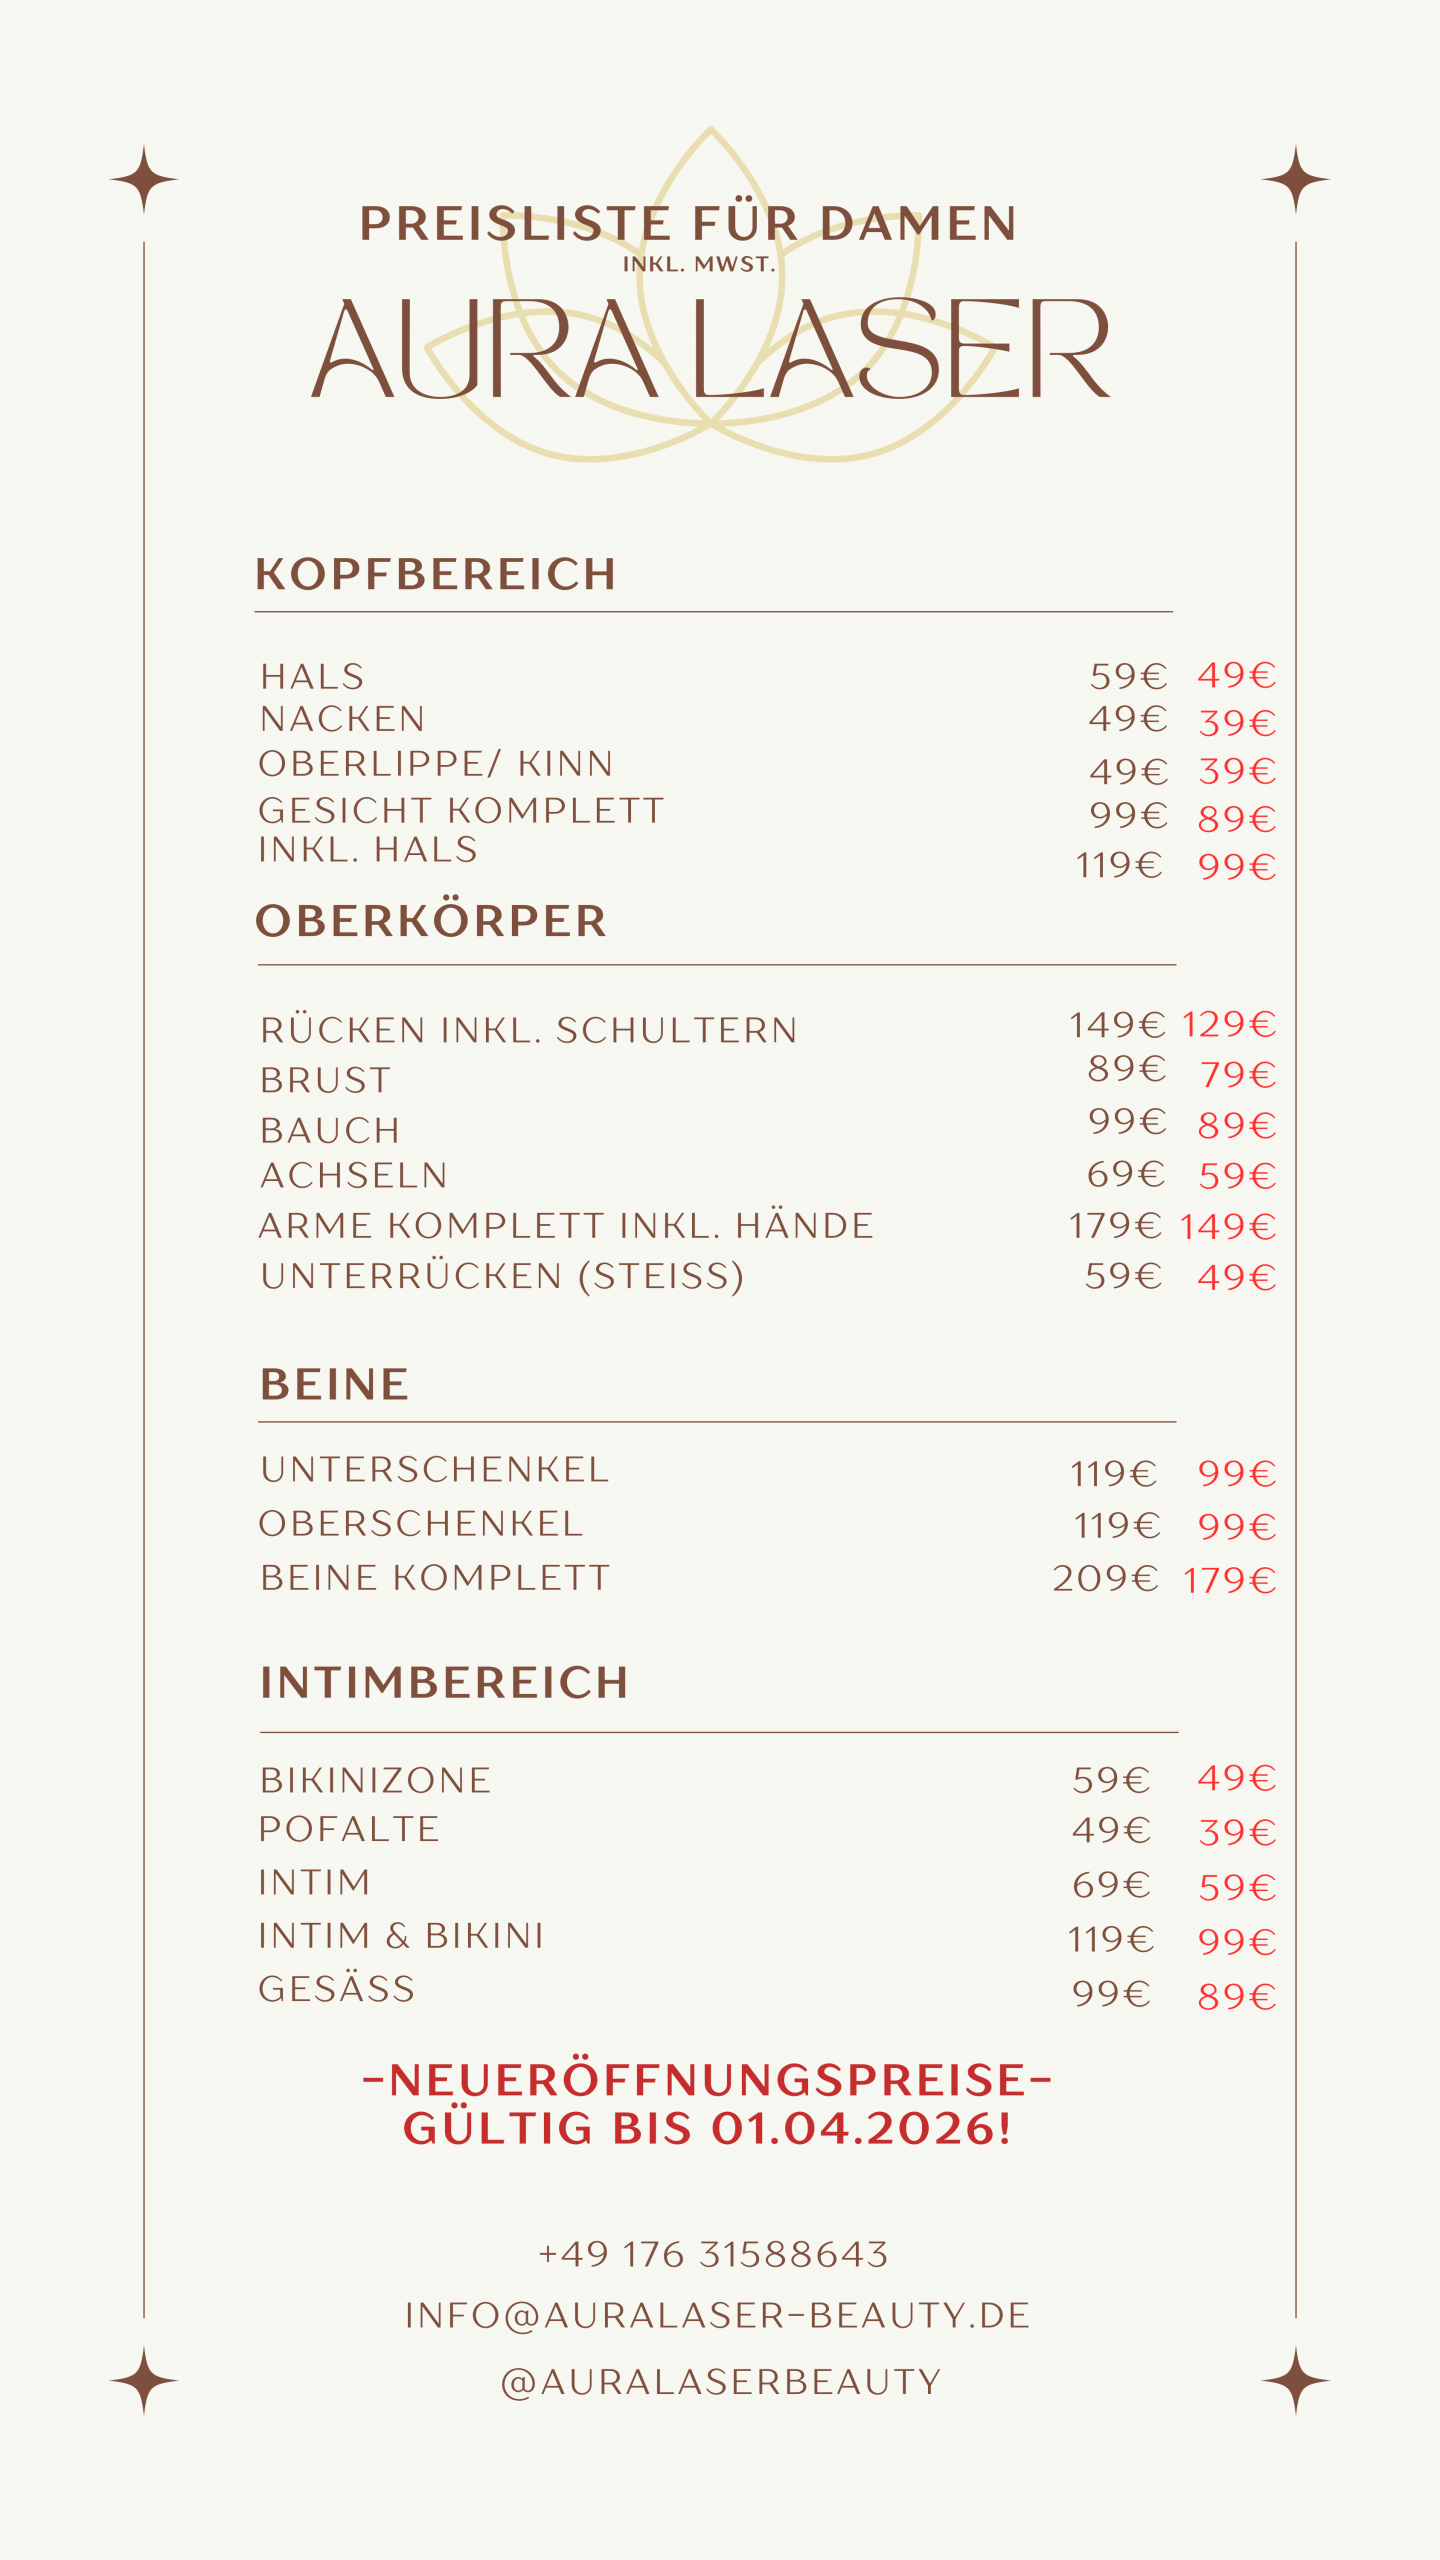Screen dimensions: 1440x2560
Task: Click the red 129€ discounted price
Action: tap(1229, 1024)
